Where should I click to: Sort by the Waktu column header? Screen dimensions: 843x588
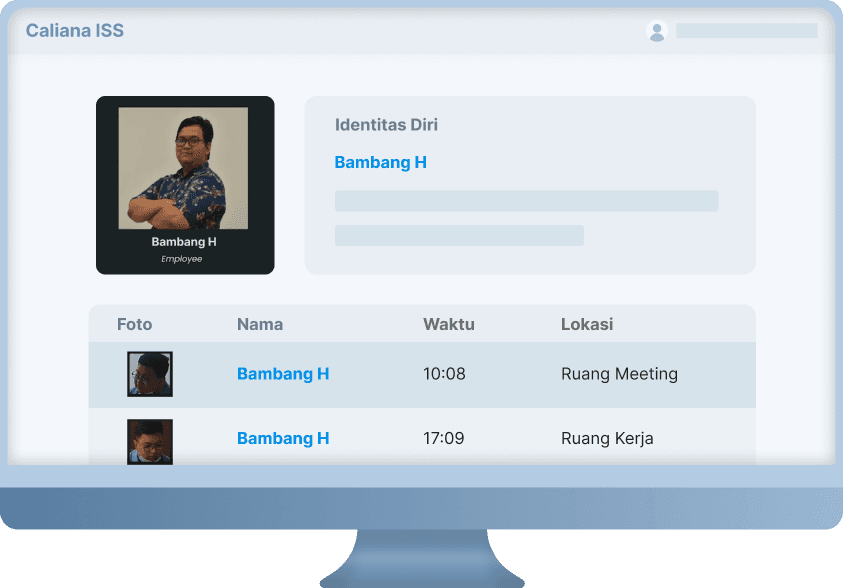point(448,324)
